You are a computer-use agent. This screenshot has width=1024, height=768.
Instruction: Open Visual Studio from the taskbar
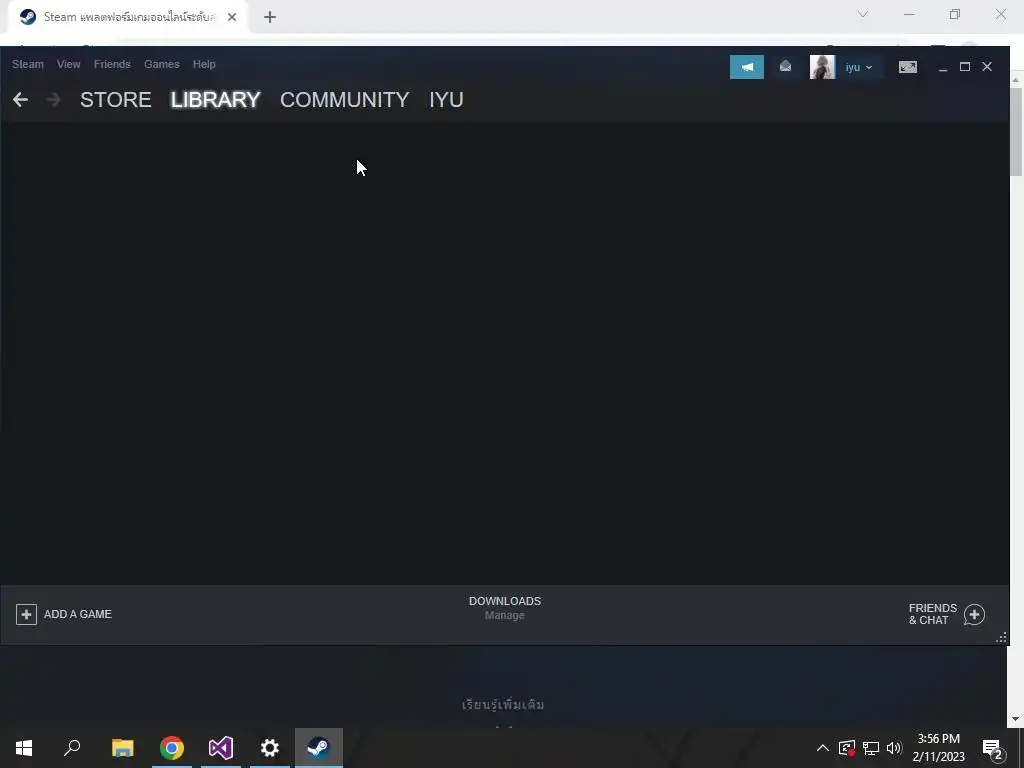coord(221,748)
